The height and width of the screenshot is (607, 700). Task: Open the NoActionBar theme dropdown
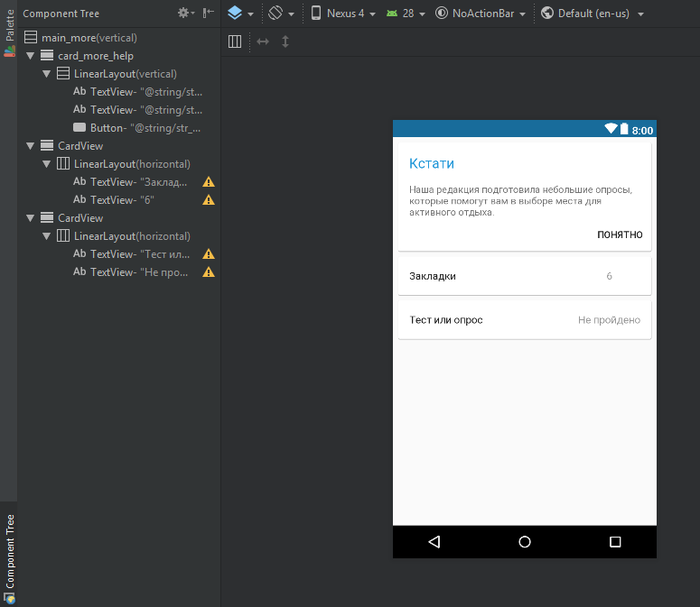pos(481,13)
